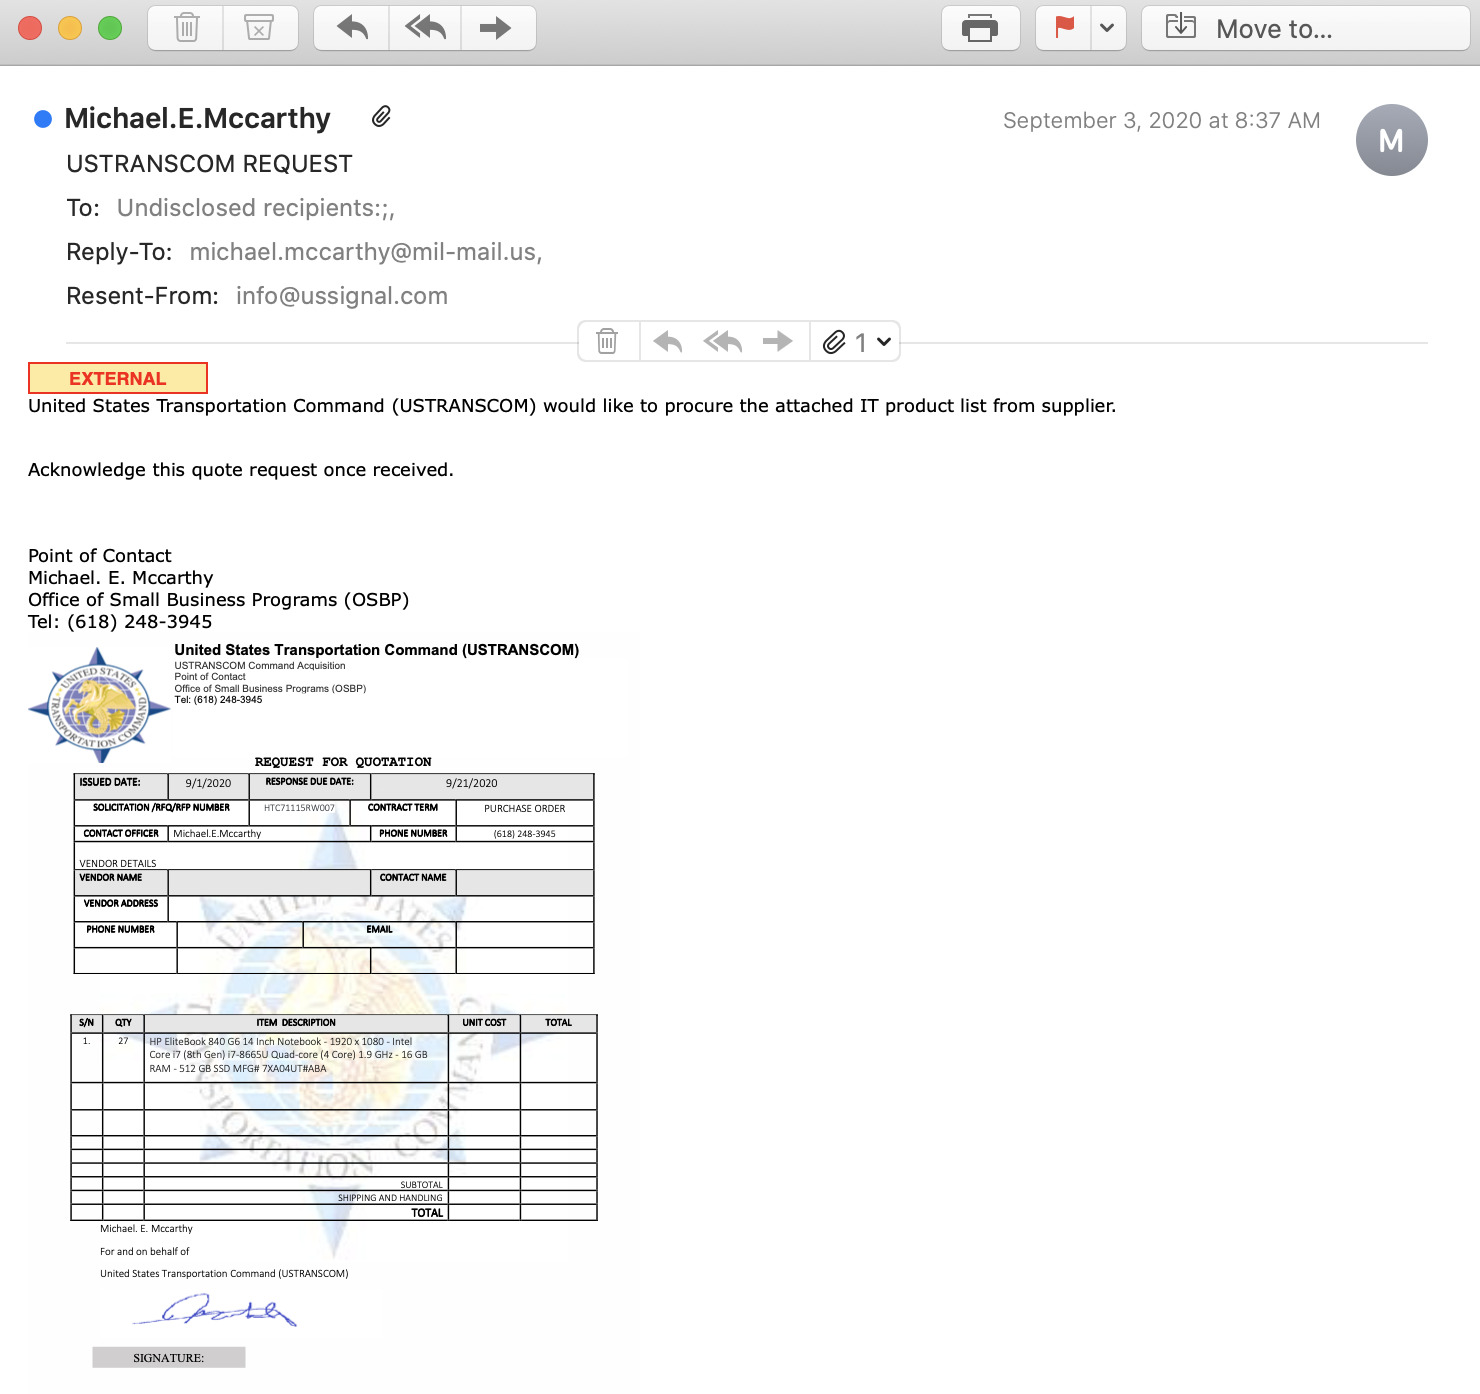Print this email with the printer icon
This screenshot has width=1480, height=1394.
pos(980,28)
